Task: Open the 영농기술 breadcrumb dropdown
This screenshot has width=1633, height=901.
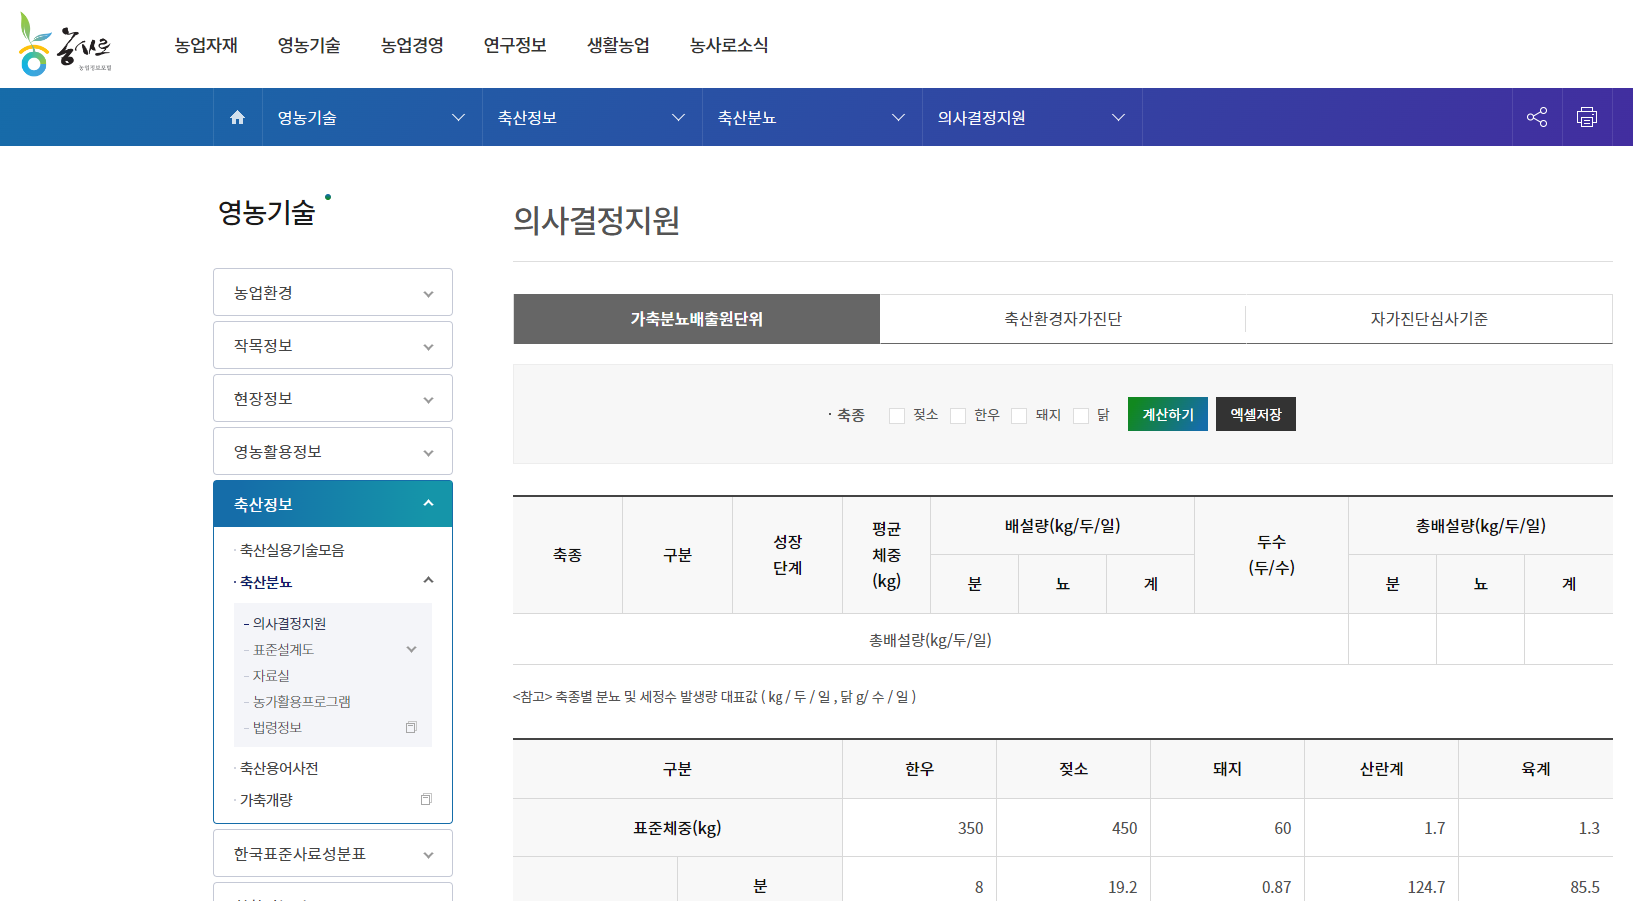Action: pos(372,117)
